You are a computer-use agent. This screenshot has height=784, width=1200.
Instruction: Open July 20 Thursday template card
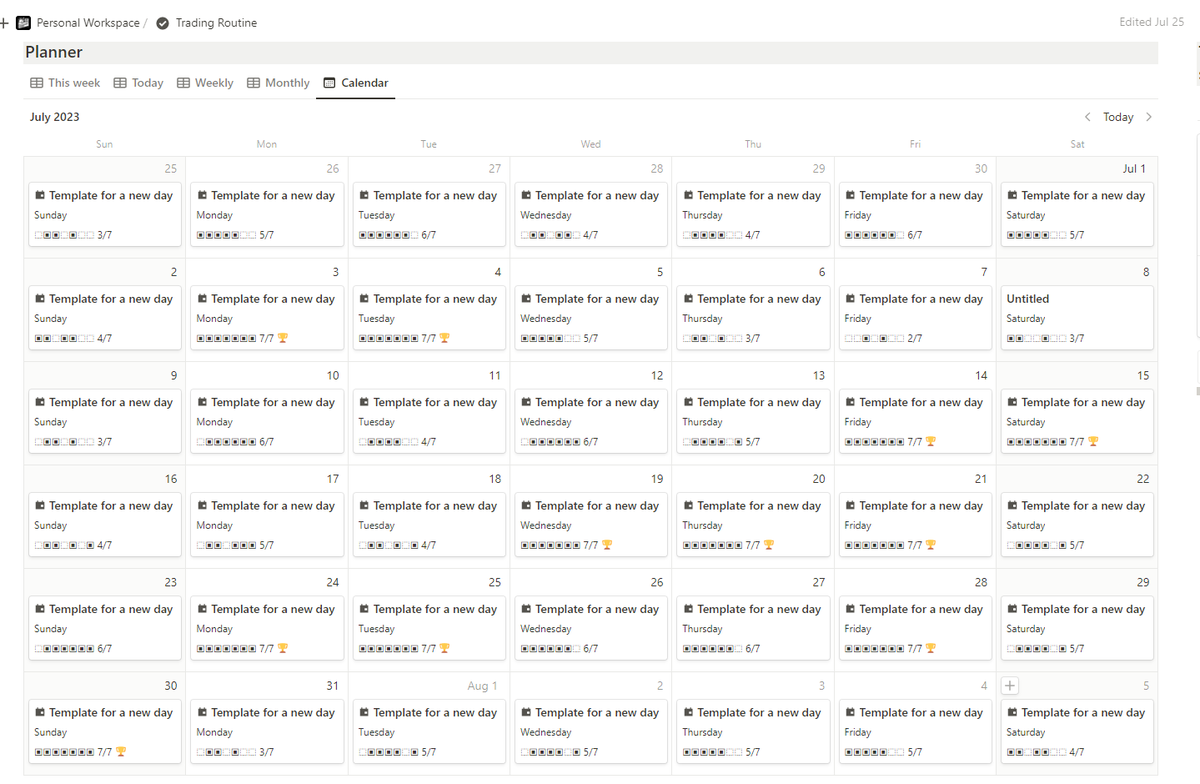click(x=754, y=525)
